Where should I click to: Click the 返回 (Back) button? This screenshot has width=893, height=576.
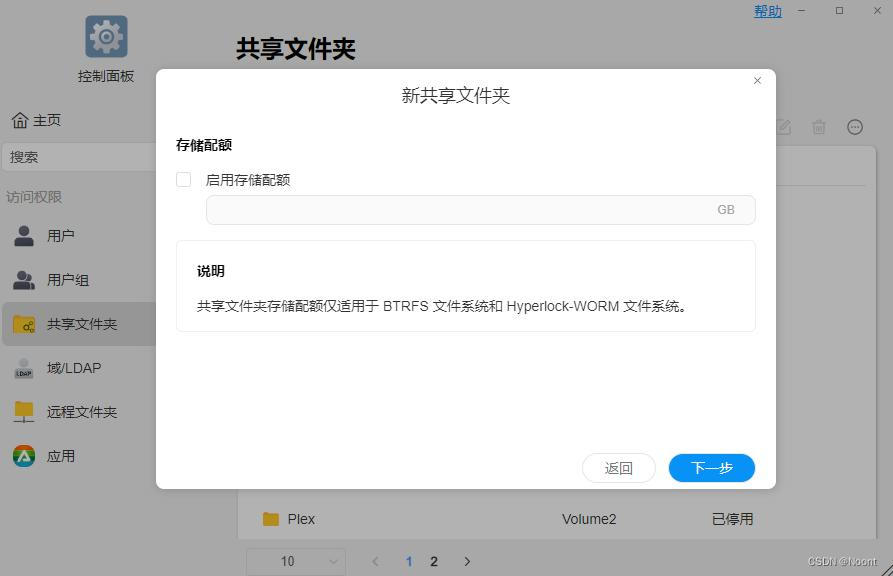point(618,467)
